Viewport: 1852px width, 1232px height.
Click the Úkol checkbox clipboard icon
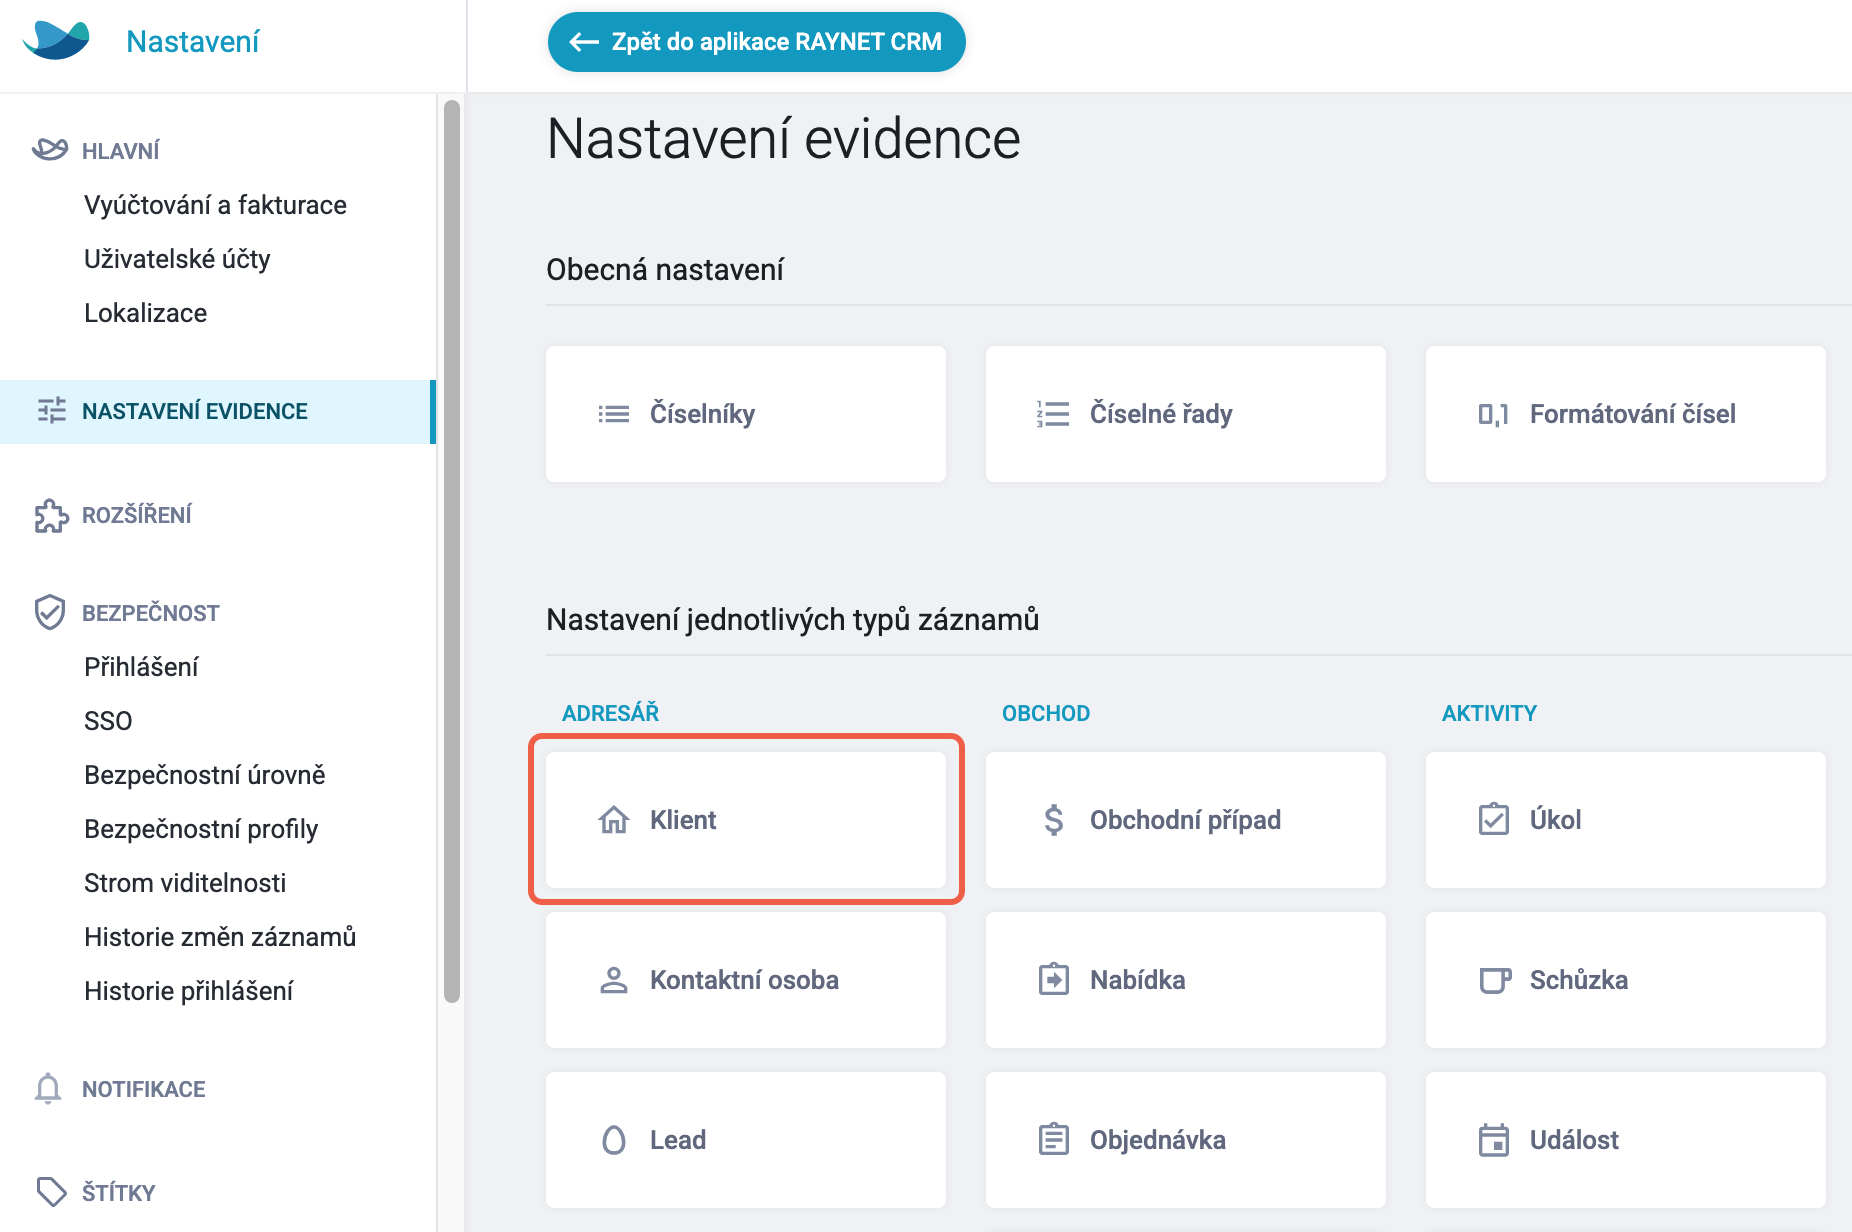coord(1494,819)
